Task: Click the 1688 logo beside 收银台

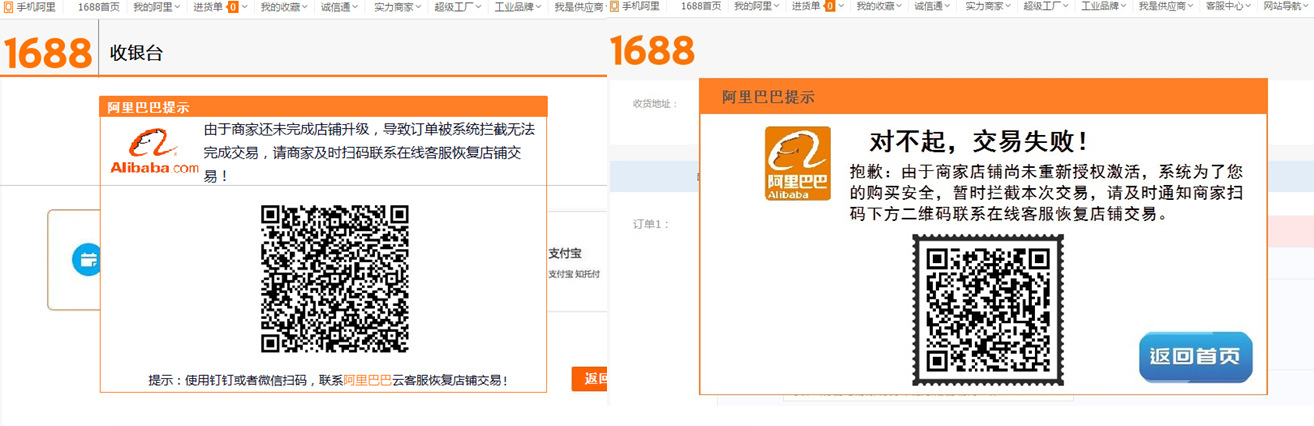Action: point(47,52)
